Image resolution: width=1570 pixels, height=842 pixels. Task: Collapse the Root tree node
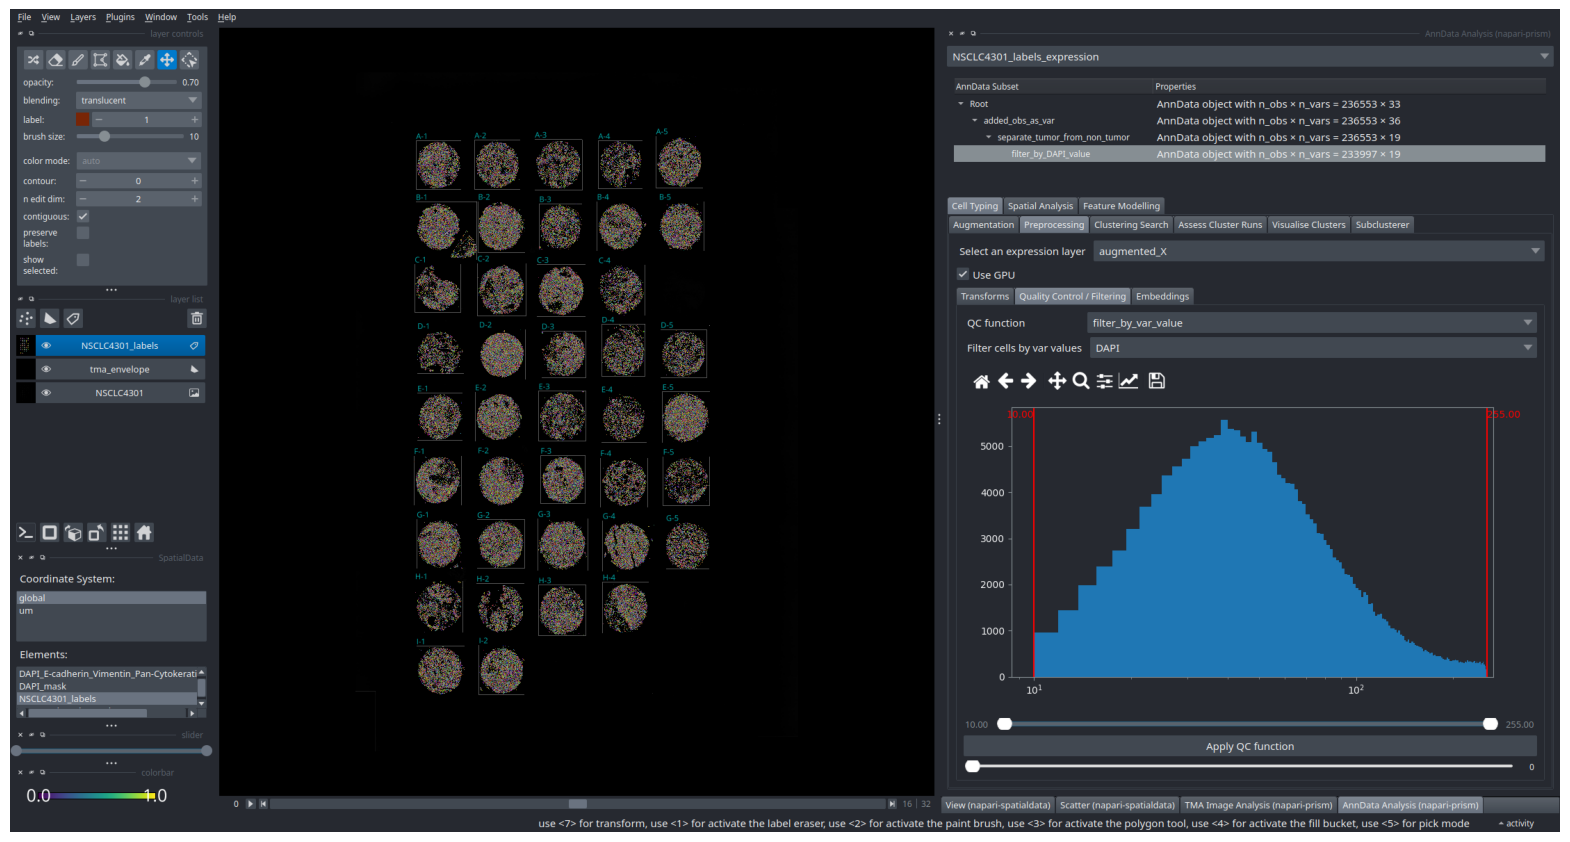pos(961,104)
